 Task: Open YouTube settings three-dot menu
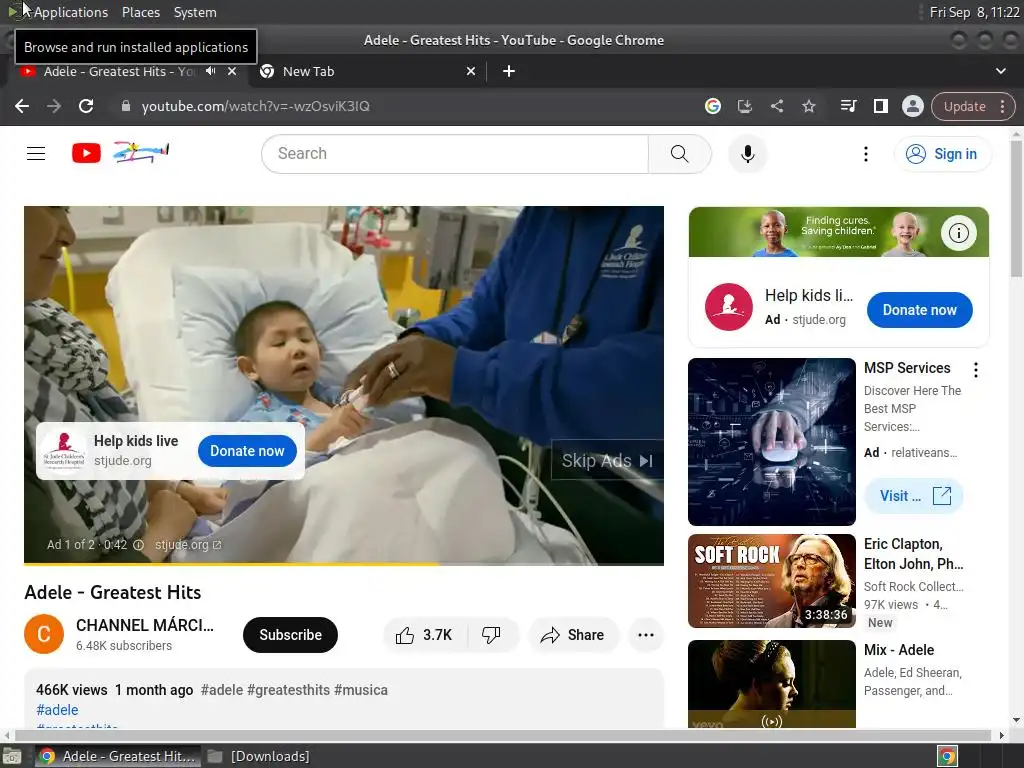click(865, 153)
